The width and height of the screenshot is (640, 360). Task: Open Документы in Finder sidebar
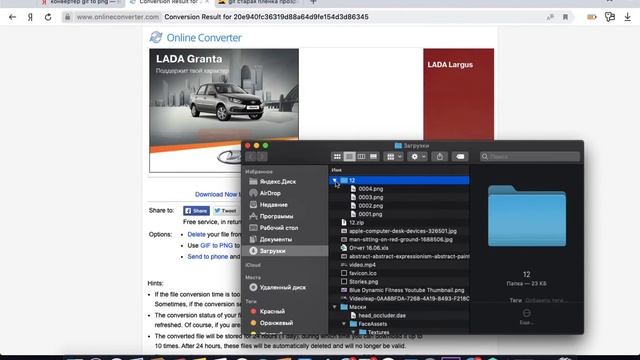[x=276, y=239]
